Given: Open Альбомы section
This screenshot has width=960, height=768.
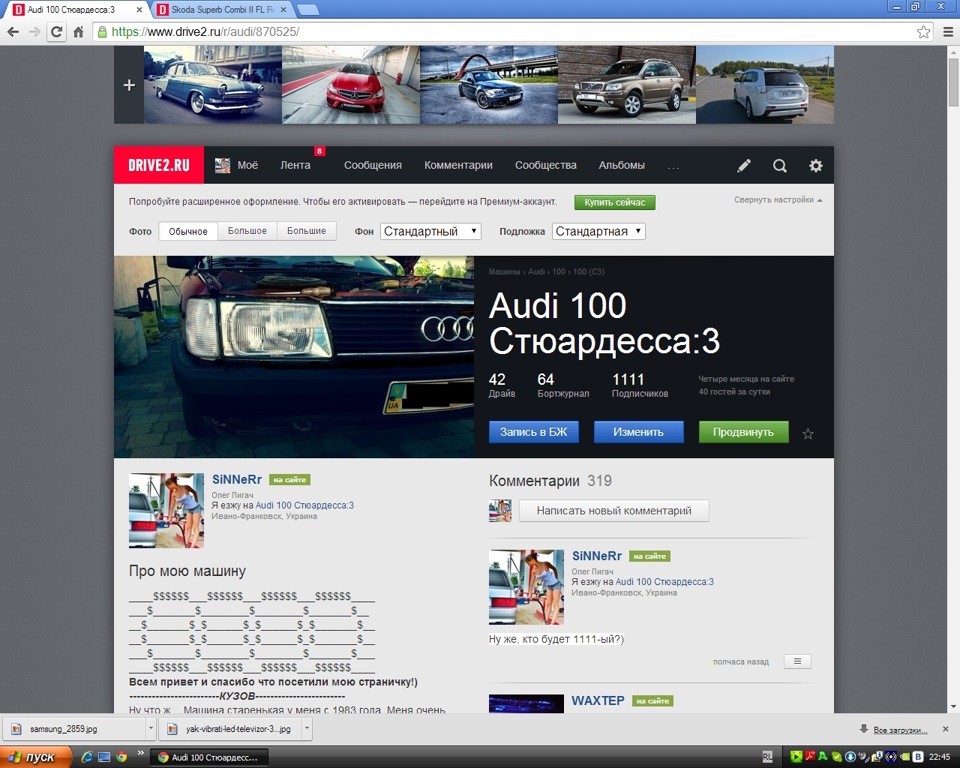Looking at the screenshot, I should (621, 165).
